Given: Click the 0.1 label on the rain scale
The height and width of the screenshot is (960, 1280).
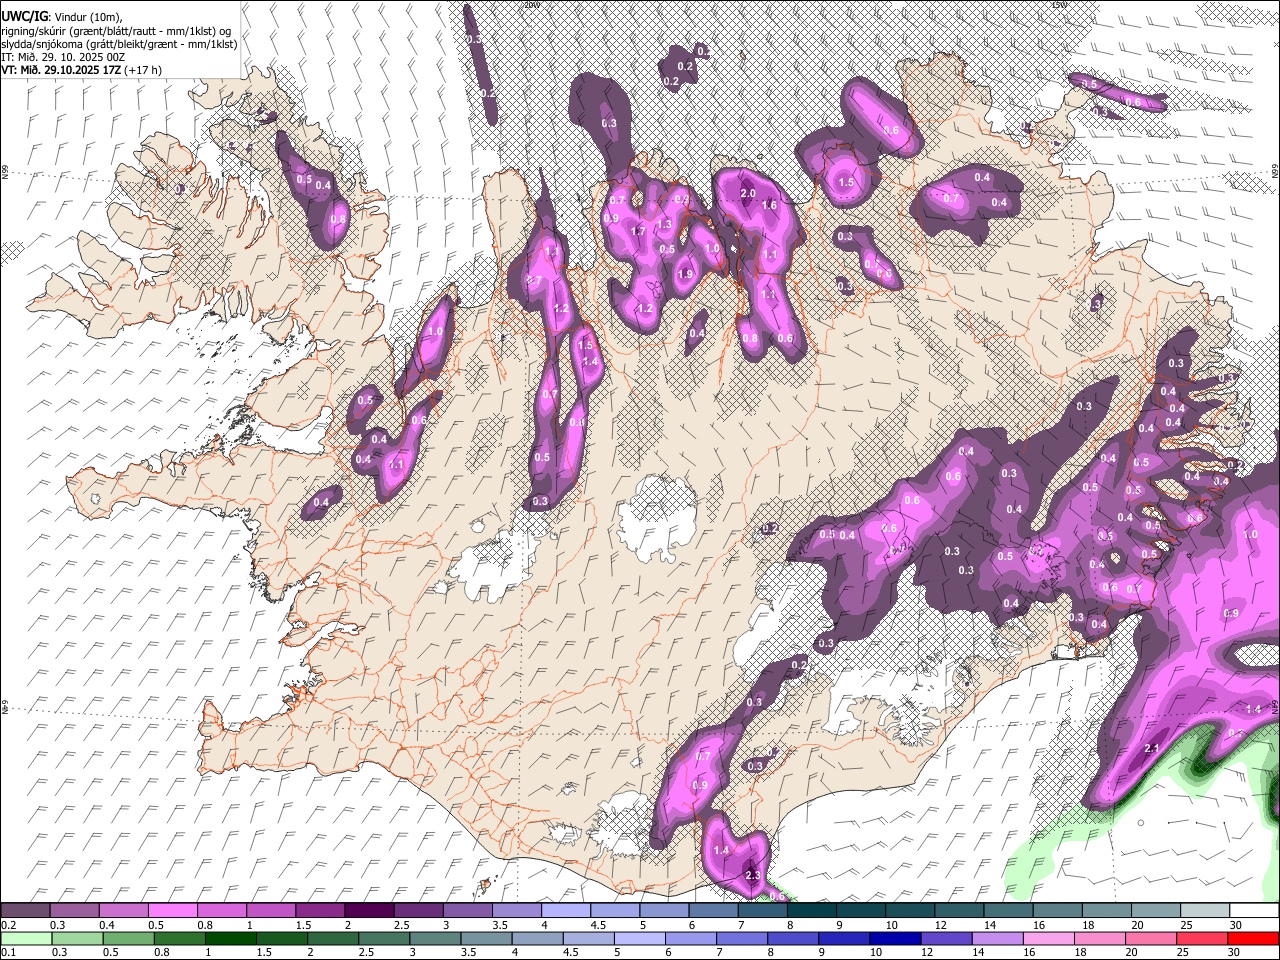Looking at the screenshot, I should (7, 952).
